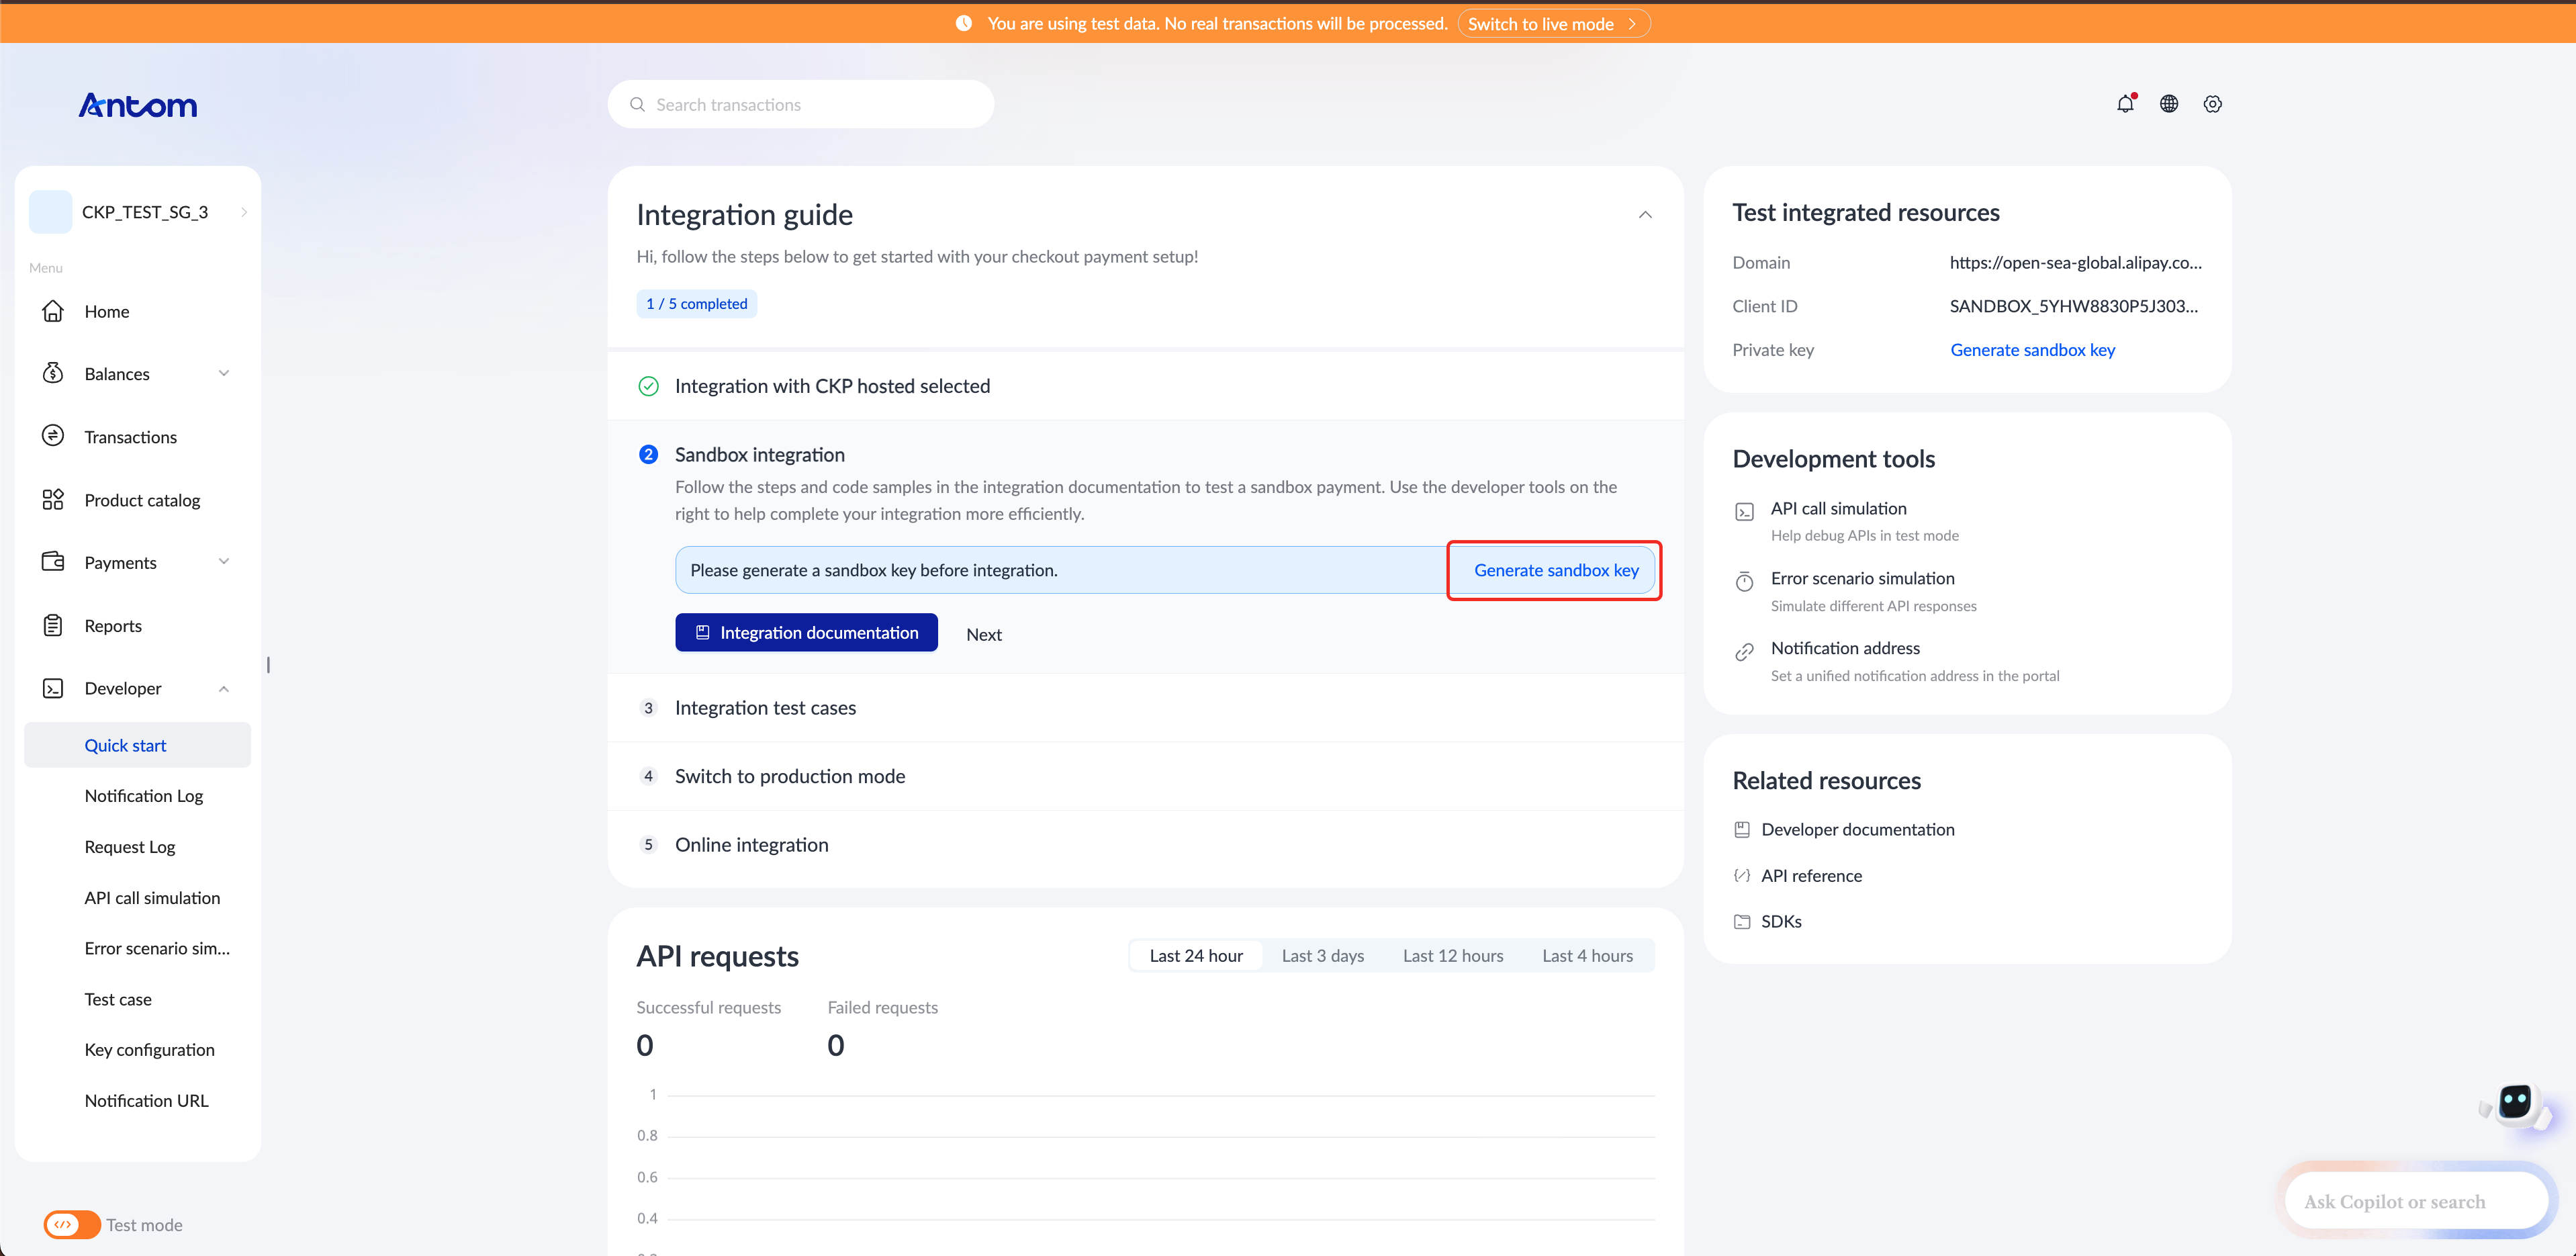
Task: Click Generate sandbox key in Sandbox integration
Action: tap(1556, 570)
